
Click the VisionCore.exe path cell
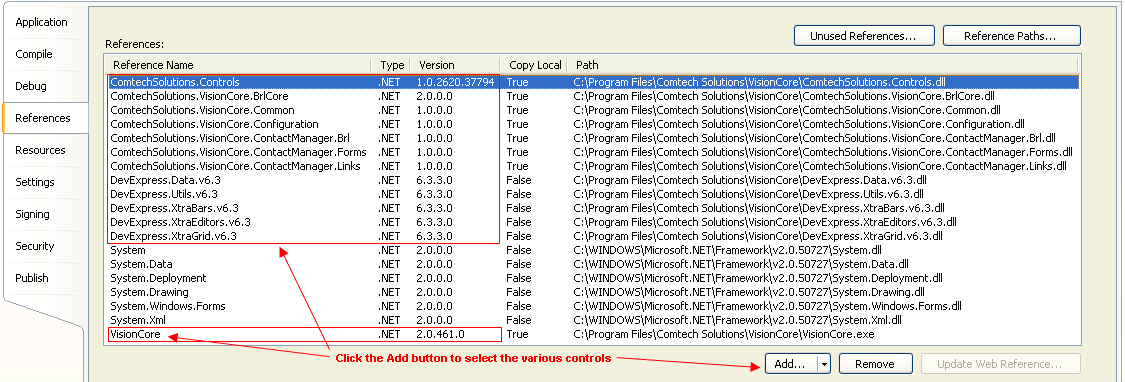(724, 334)
